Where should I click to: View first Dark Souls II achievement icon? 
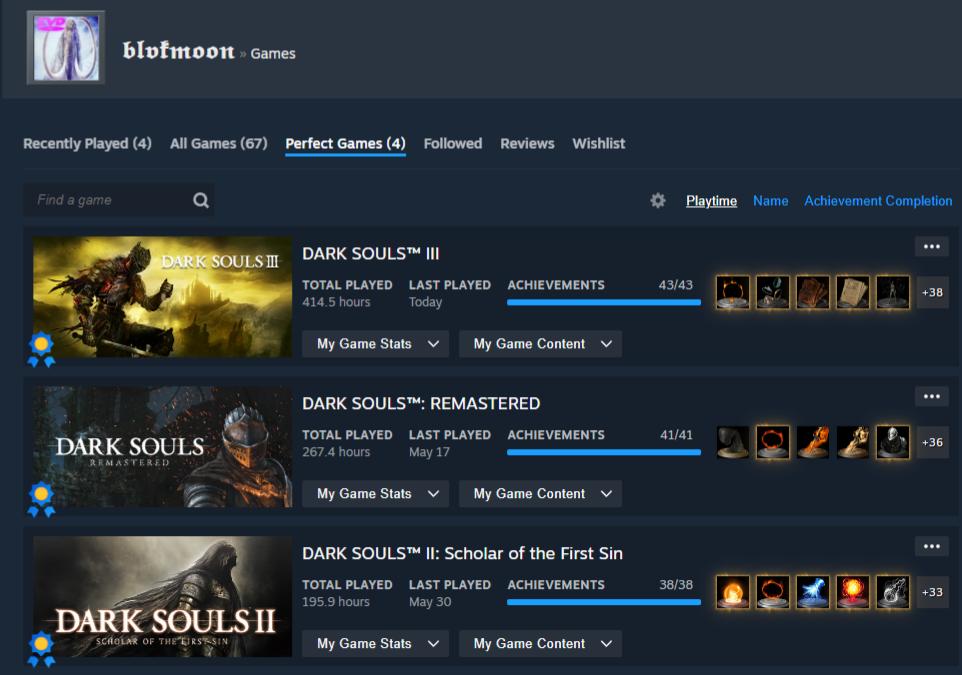733,592
